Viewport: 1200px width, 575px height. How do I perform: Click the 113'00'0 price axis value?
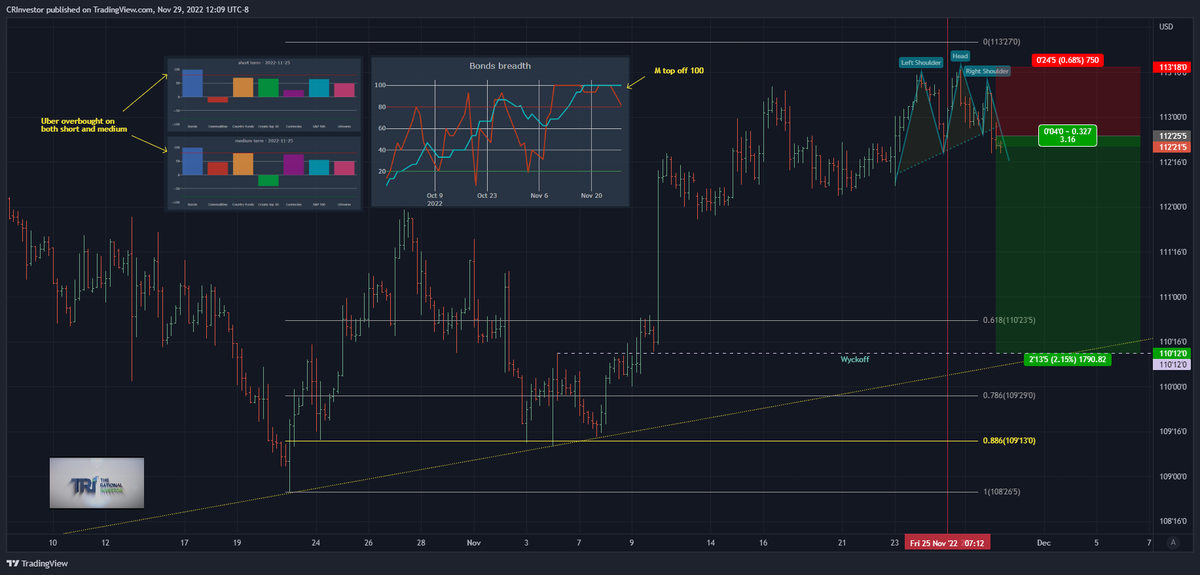point(1171,117)
